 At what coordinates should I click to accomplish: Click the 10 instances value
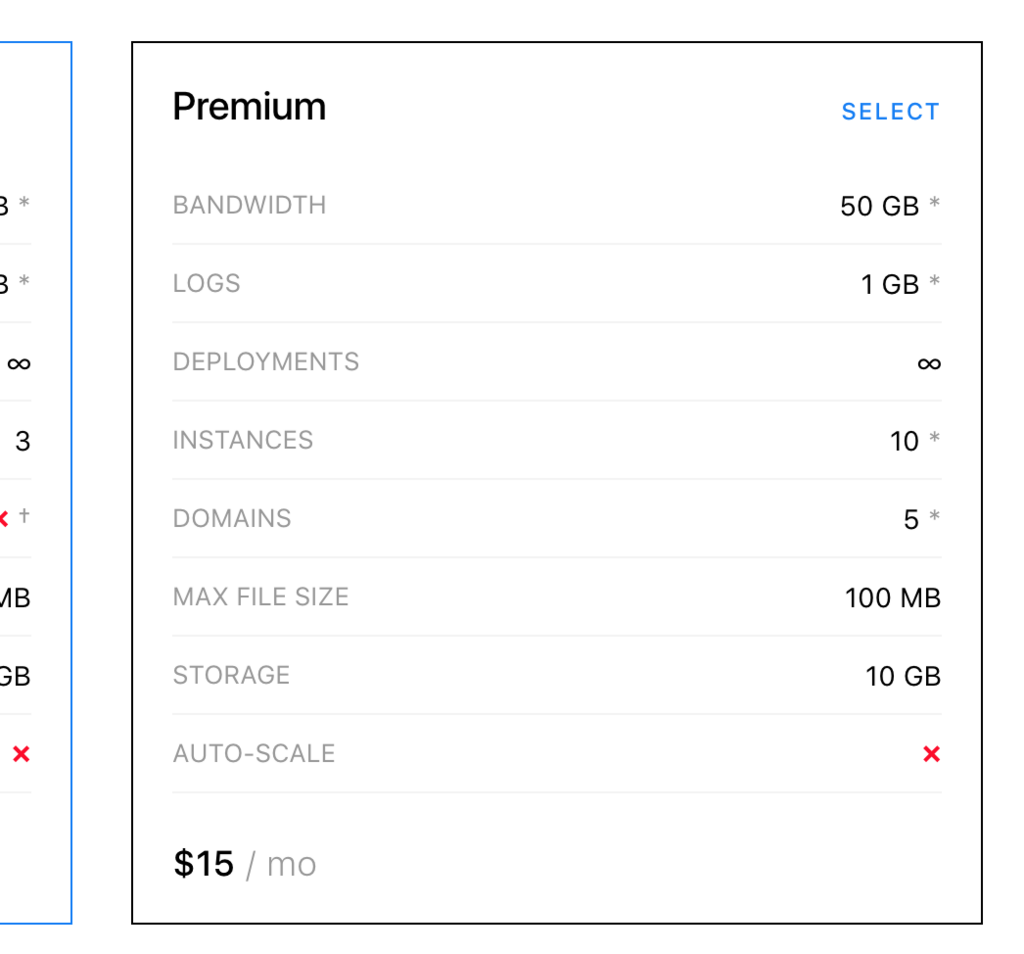click(x=904, y=441)
